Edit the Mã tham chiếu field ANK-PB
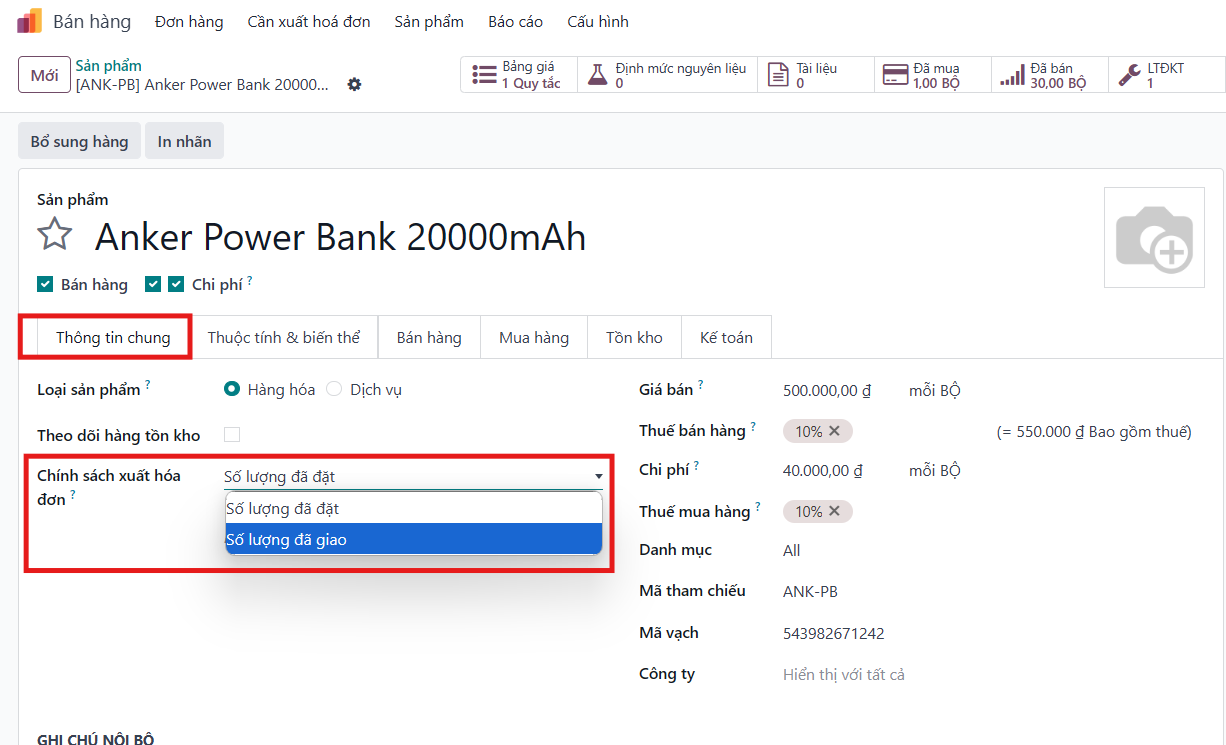This screenshot has width=1226, height=745. point(811,591)
